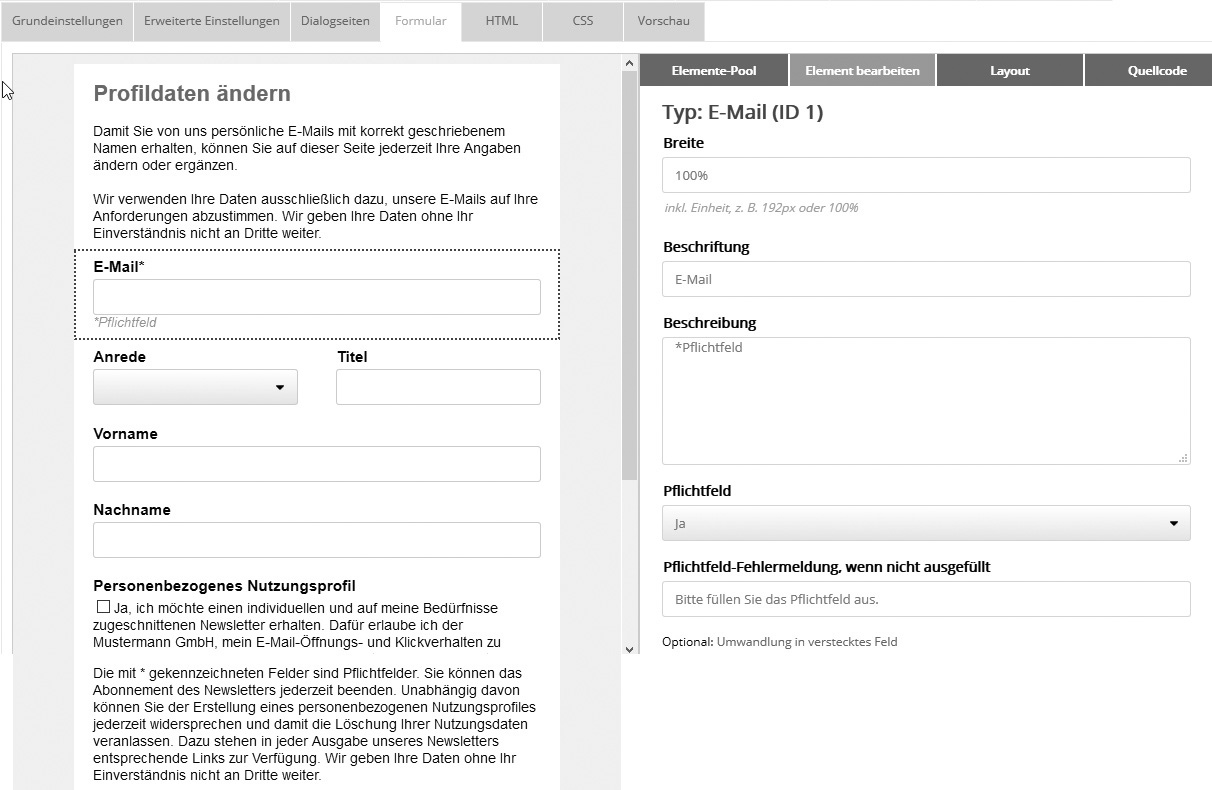Click the Umwandlung in verstecktes Feld link
The image size is (1212, 790).
pos(806,642)
